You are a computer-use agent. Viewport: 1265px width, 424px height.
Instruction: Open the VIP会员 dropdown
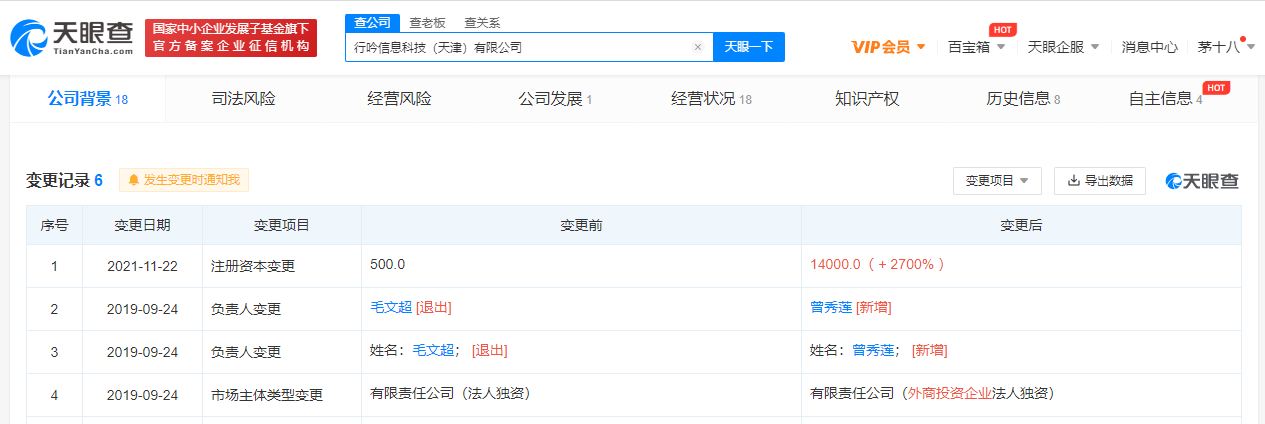(888, 47)
